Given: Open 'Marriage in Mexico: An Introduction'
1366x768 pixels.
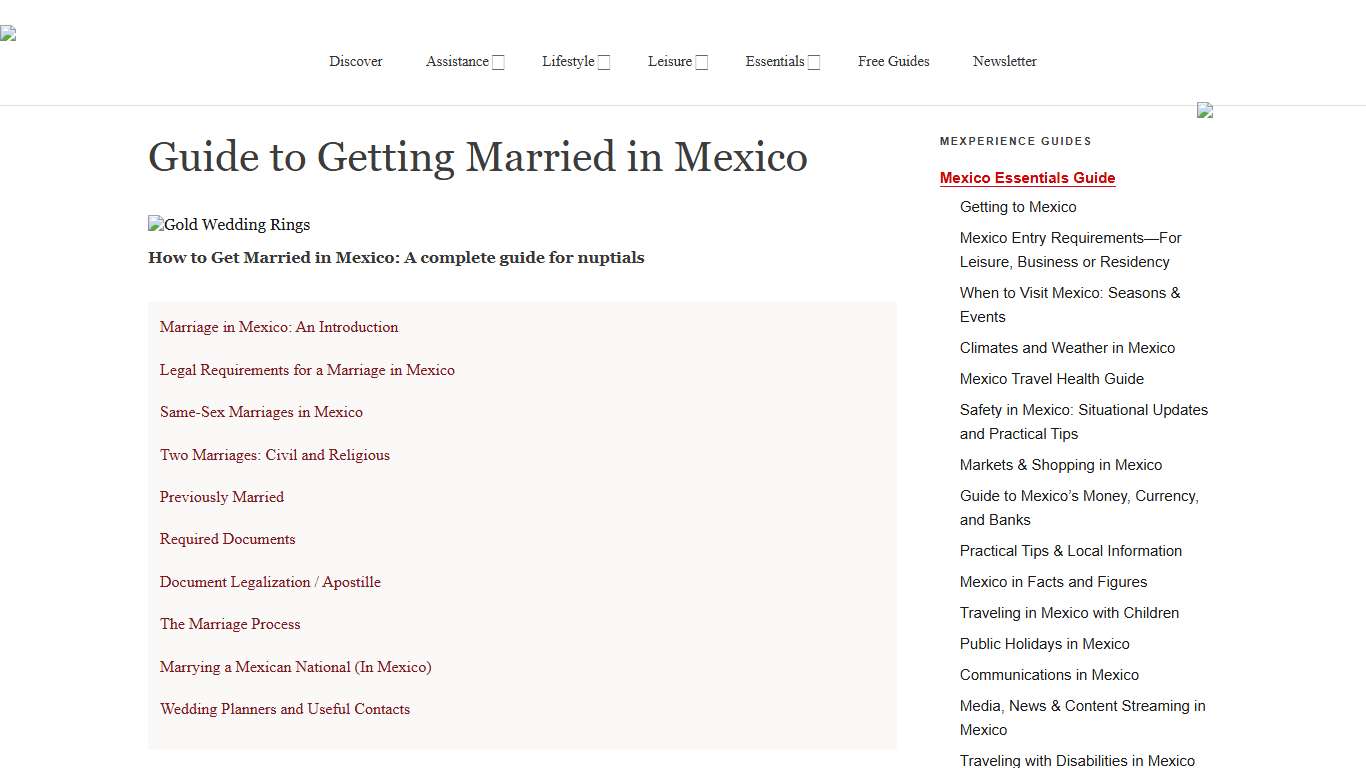Looking at the screenshot, I should coord(278,327).
